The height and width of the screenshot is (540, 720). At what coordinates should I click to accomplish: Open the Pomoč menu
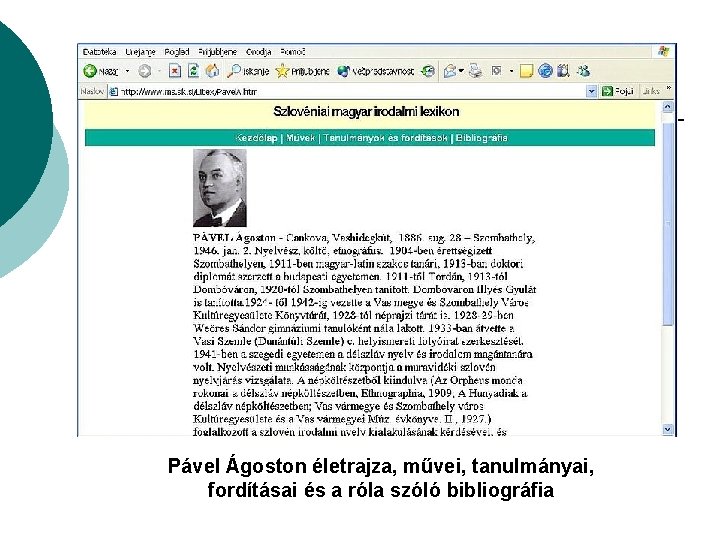[x=292, y=52]
